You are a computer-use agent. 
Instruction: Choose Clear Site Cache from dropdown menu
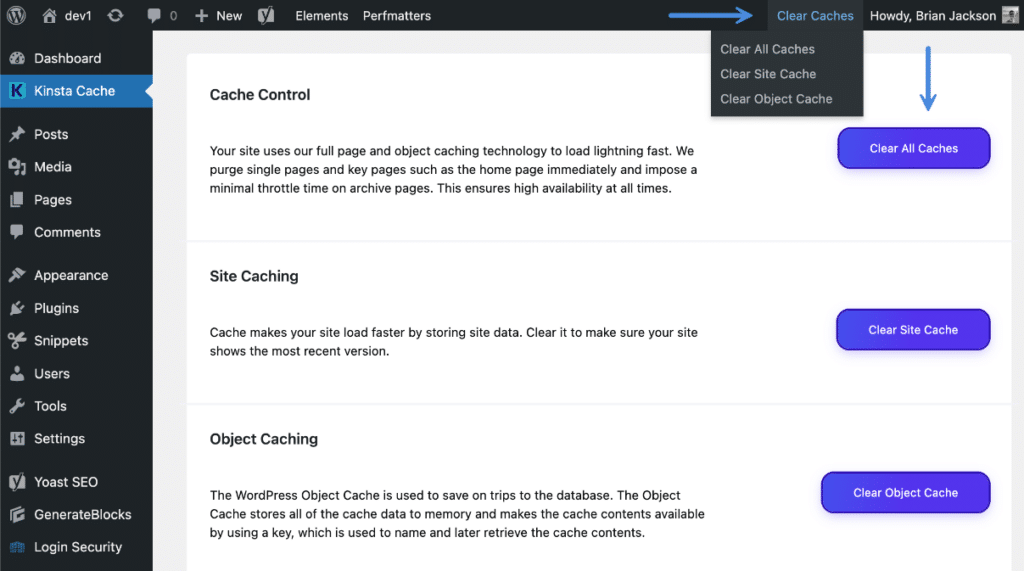(x=768, y=74)
